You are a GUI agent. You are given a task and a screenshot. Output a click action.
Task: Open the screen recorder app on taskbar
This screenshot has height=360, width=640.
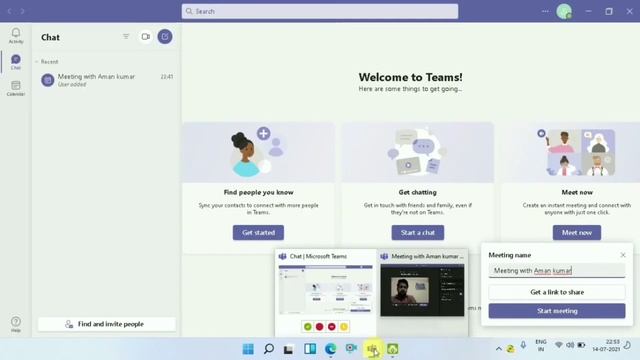point(351,348)
